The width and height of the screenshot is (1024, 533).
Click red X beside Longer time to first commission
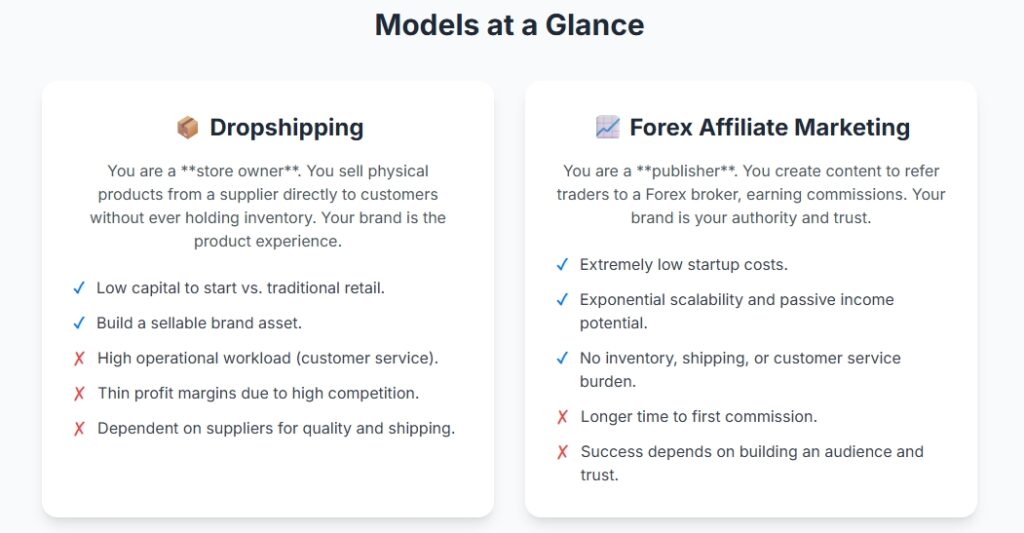(x=562, y=417)
